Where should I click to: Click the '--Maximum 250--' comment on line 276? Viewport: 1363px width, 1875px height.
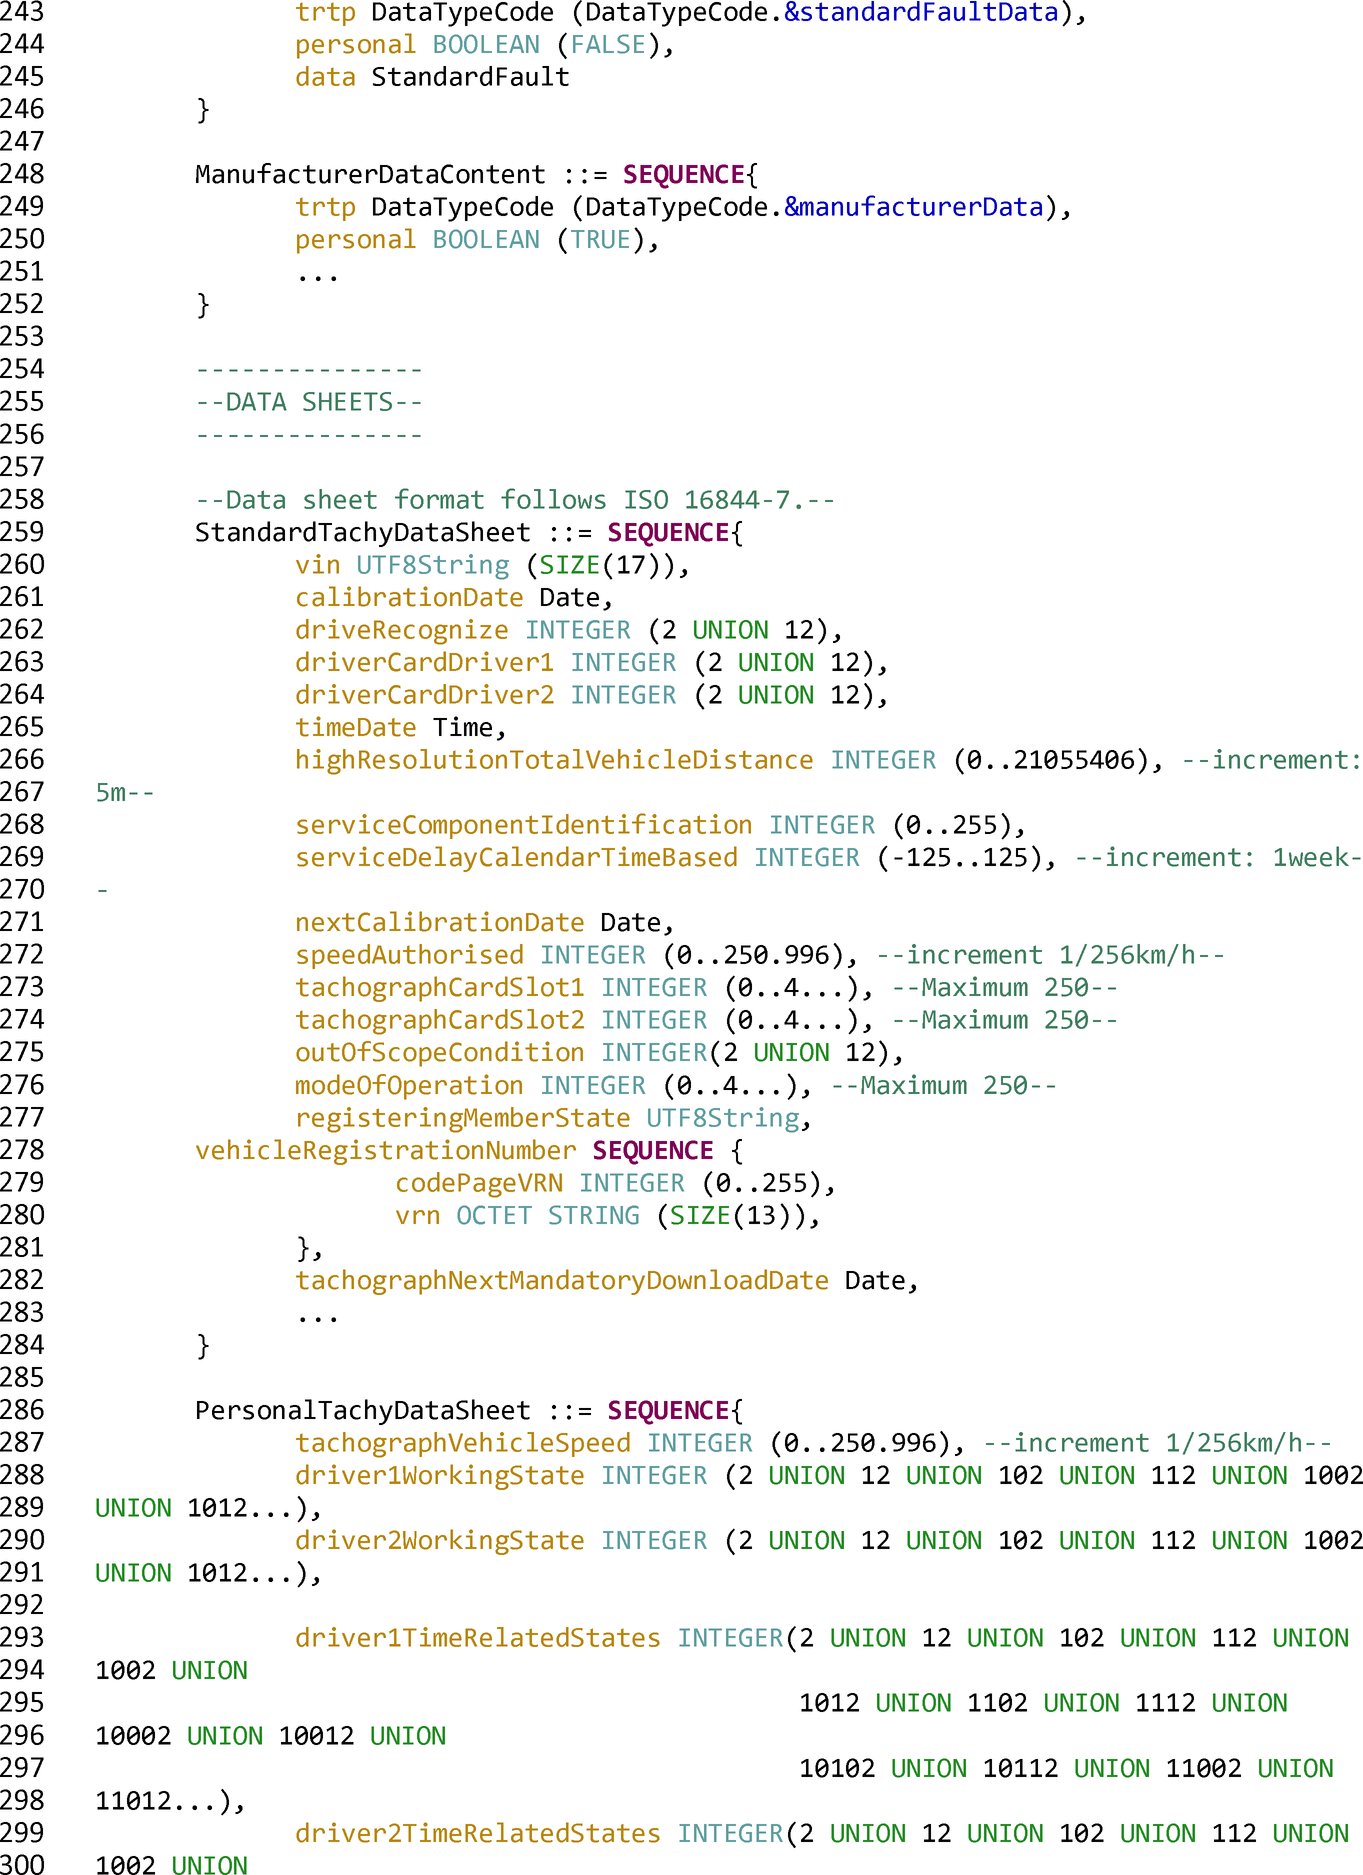[943, 1086]
